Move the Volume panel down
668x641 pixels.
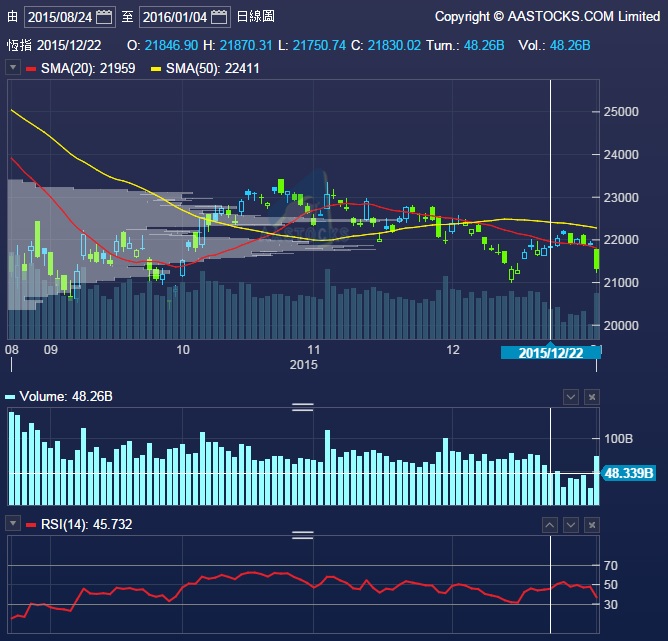pyautogui.click(x=571, y=397)
